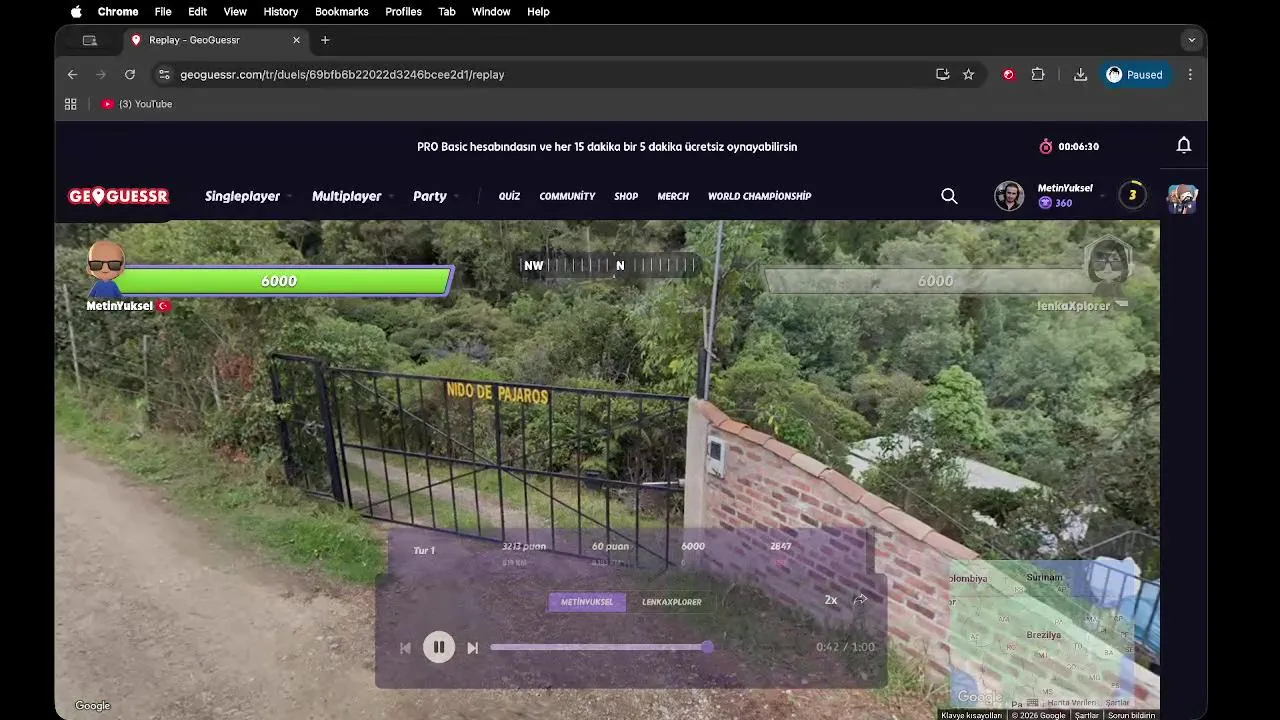Image resolution: width=1280 pixels, height=720 pixels.
Task: Install the app from the address bar
Action: click(x=942, y=74)
